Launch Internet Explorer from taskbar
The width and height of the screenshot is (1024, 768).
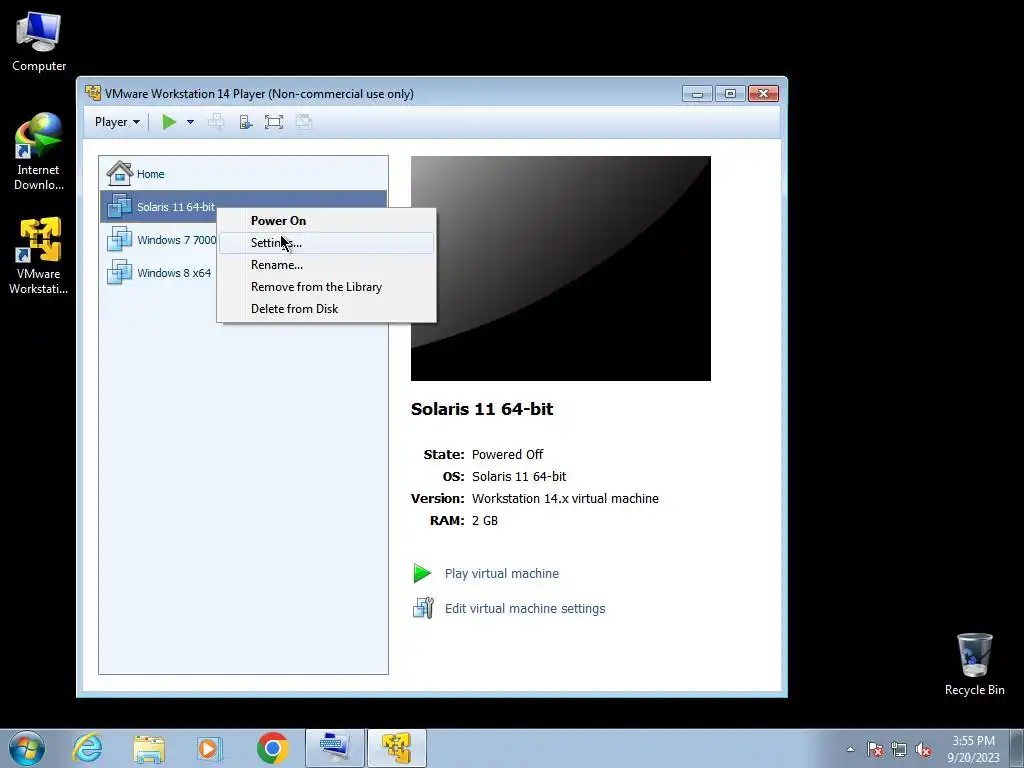pyautogui.click(x=88, y=748)
